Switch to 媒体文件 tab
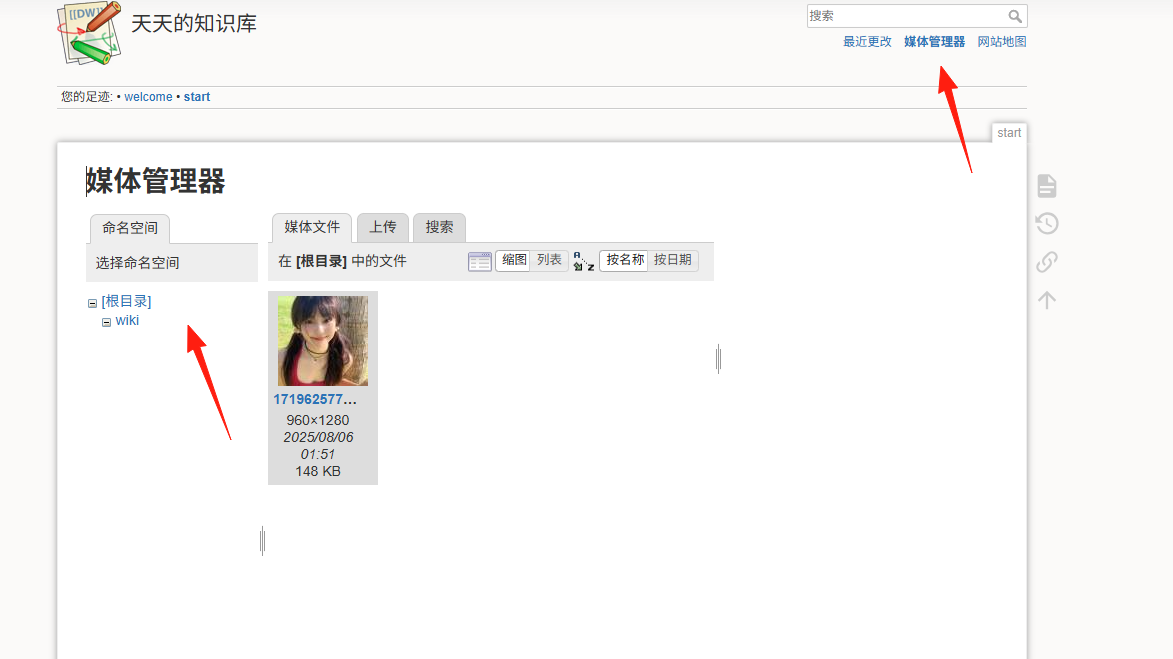Screen dimensions: 1173x659 (312, 227)
